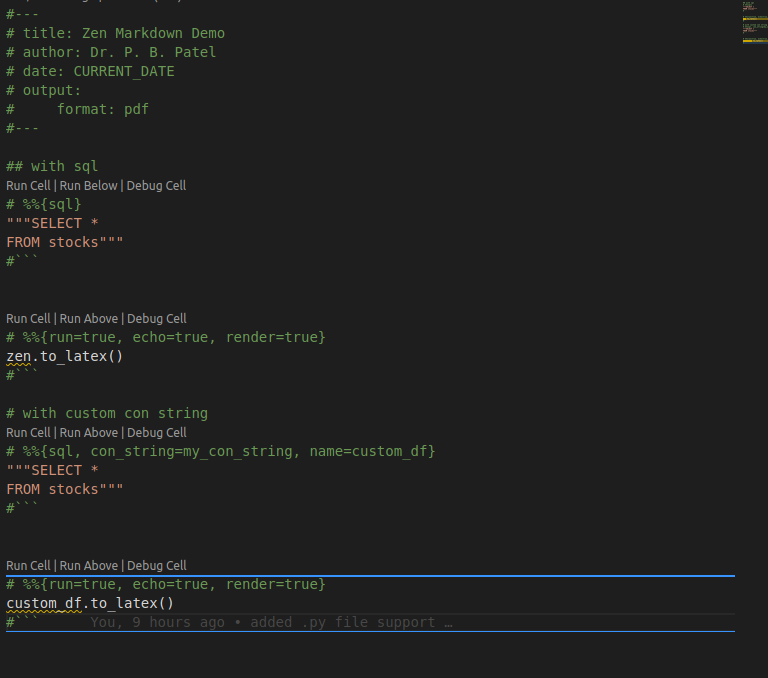Click Run Above for the zen.to_latex() cell
The height and width of the screenshot is (678, 768).
point(89,318)
